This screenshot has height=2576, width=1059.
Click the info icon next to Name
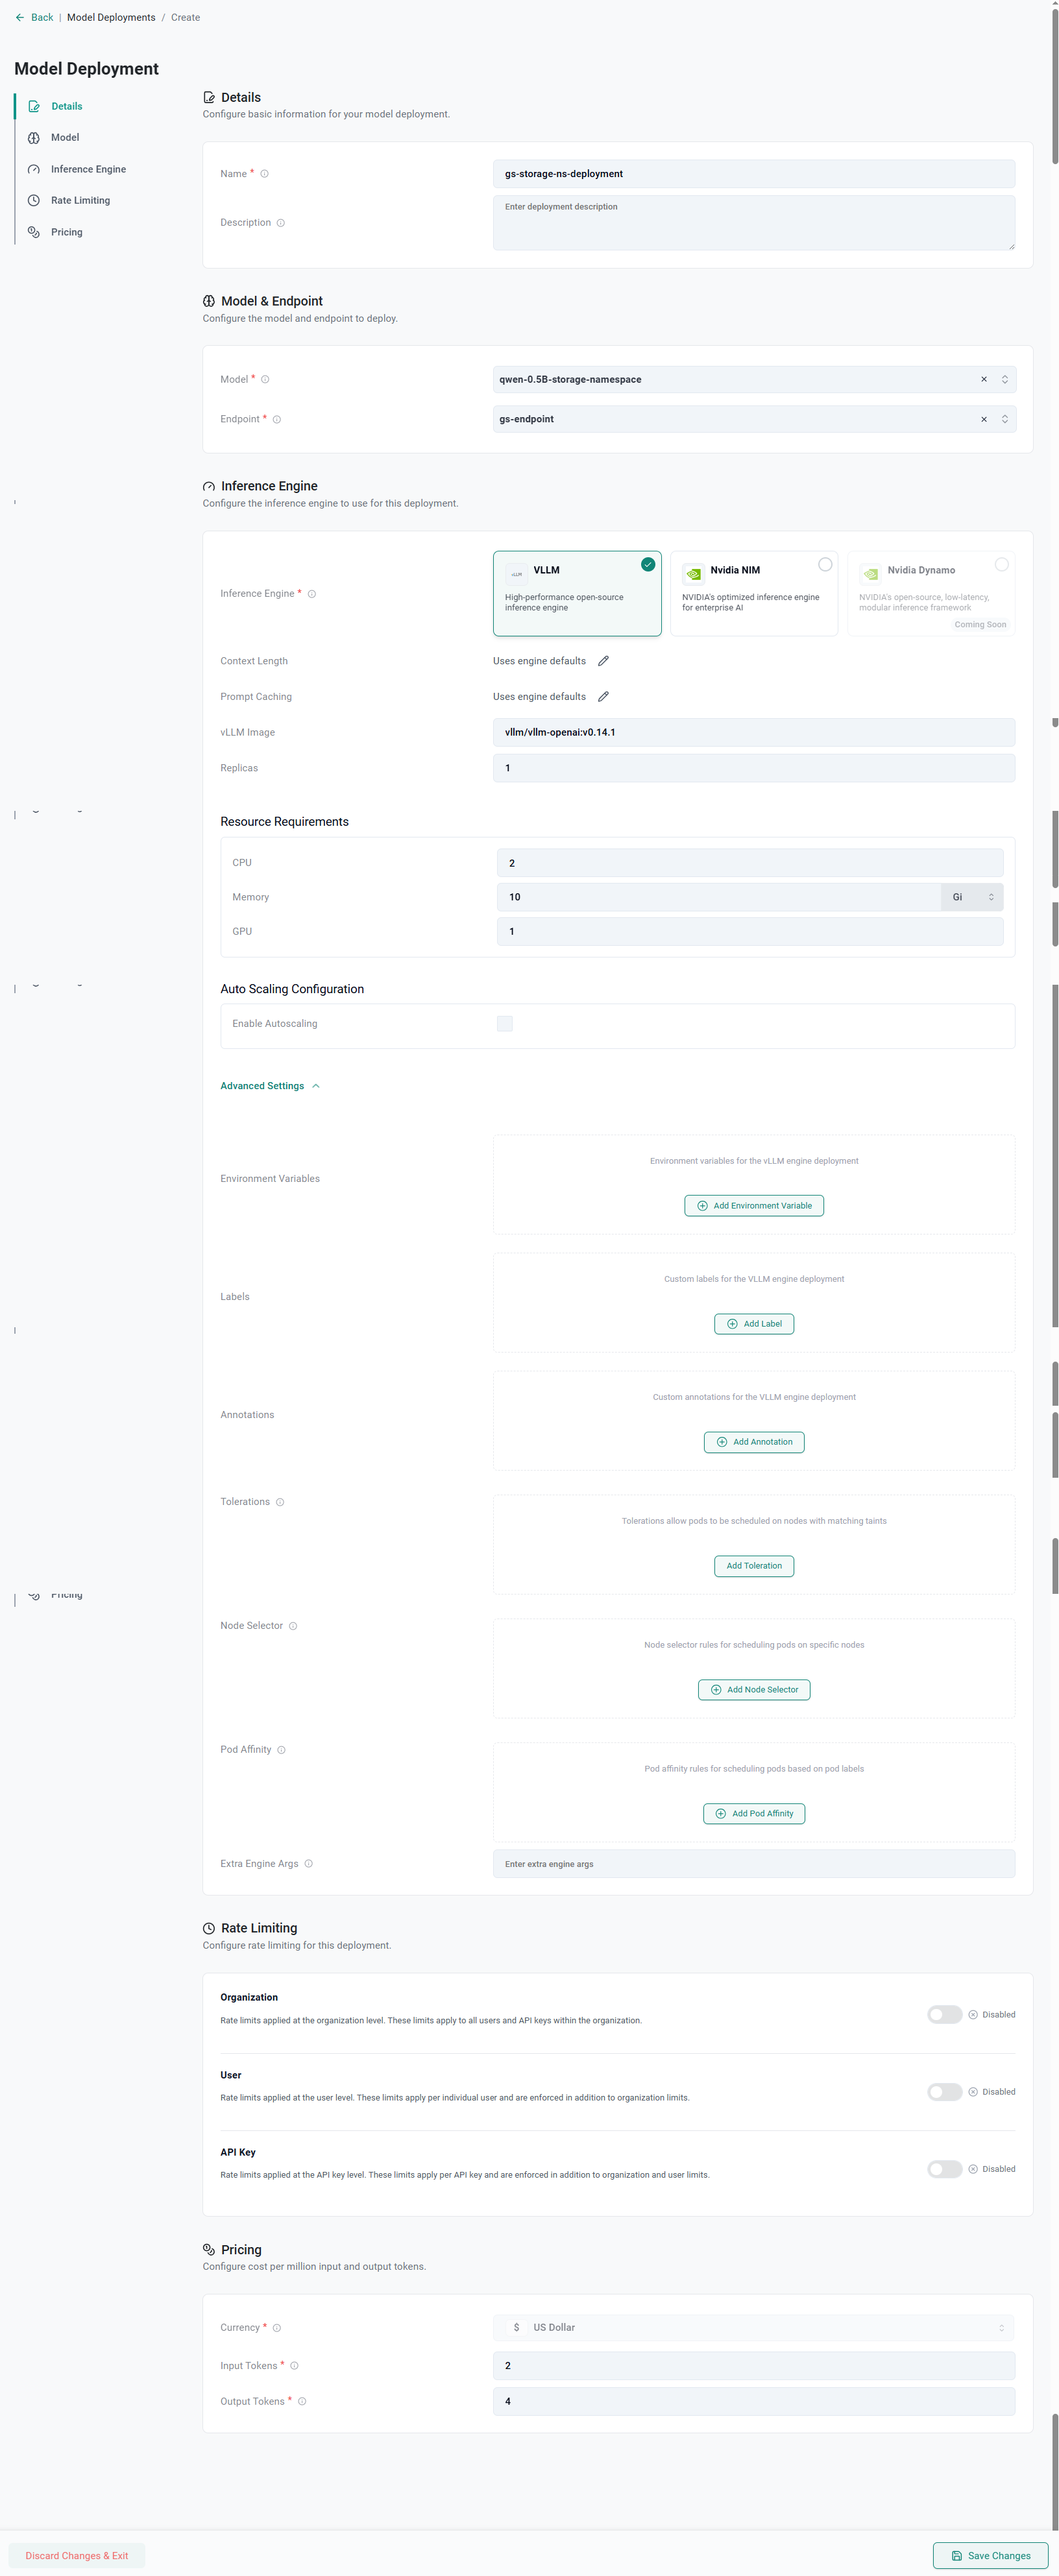265,174
